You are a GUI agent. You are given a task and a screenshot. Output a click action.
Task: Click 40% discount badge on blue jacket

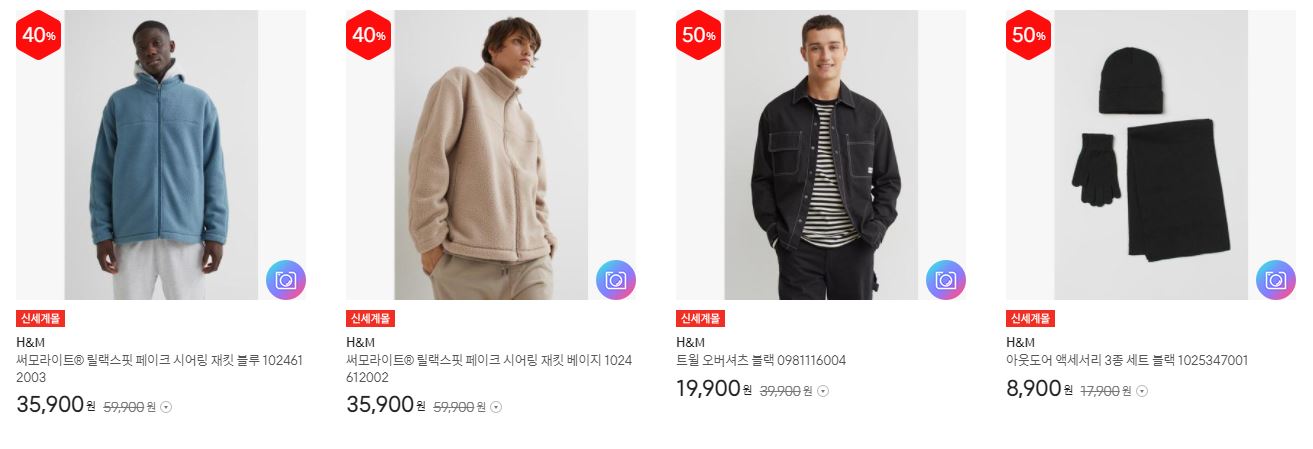(x=39, y=35)
